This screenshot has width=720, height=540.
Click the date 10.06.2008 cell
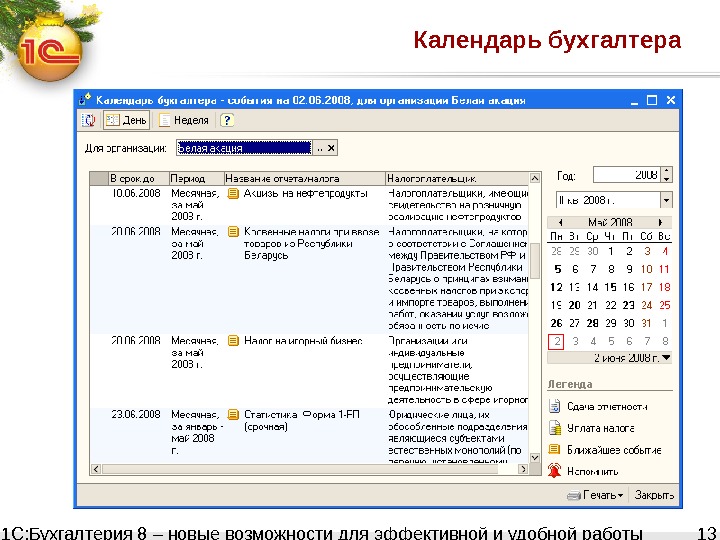[x=136, y=193]
